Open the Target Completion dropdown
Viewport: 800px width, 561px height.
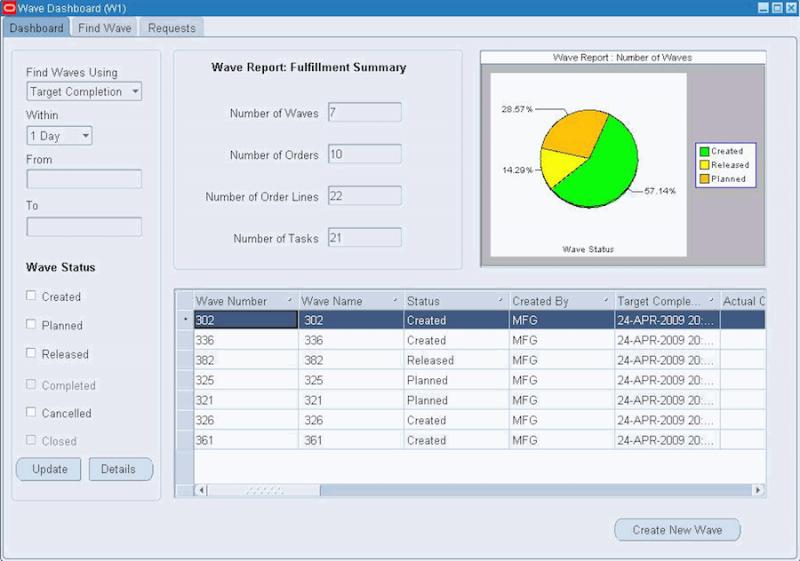tap(84, 92)
